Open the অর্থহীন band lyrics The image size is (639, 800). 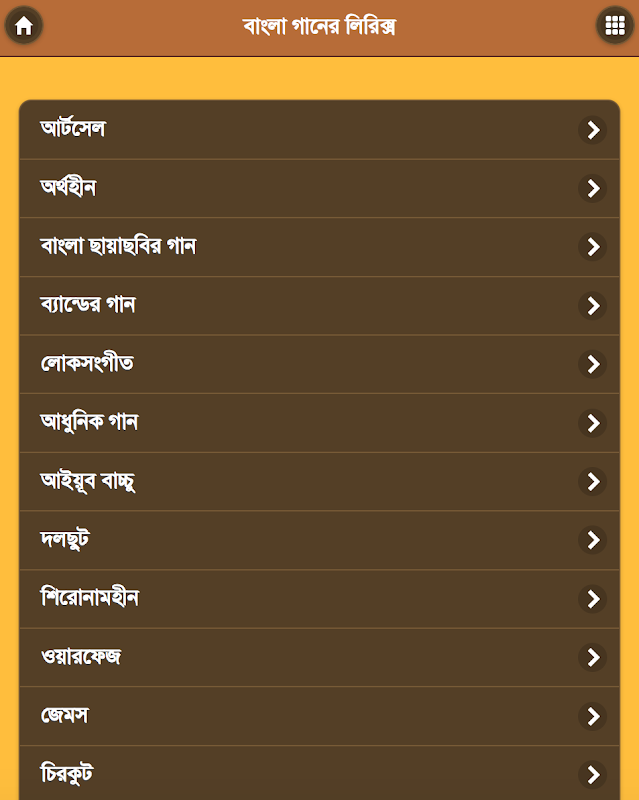coord(68,188)
